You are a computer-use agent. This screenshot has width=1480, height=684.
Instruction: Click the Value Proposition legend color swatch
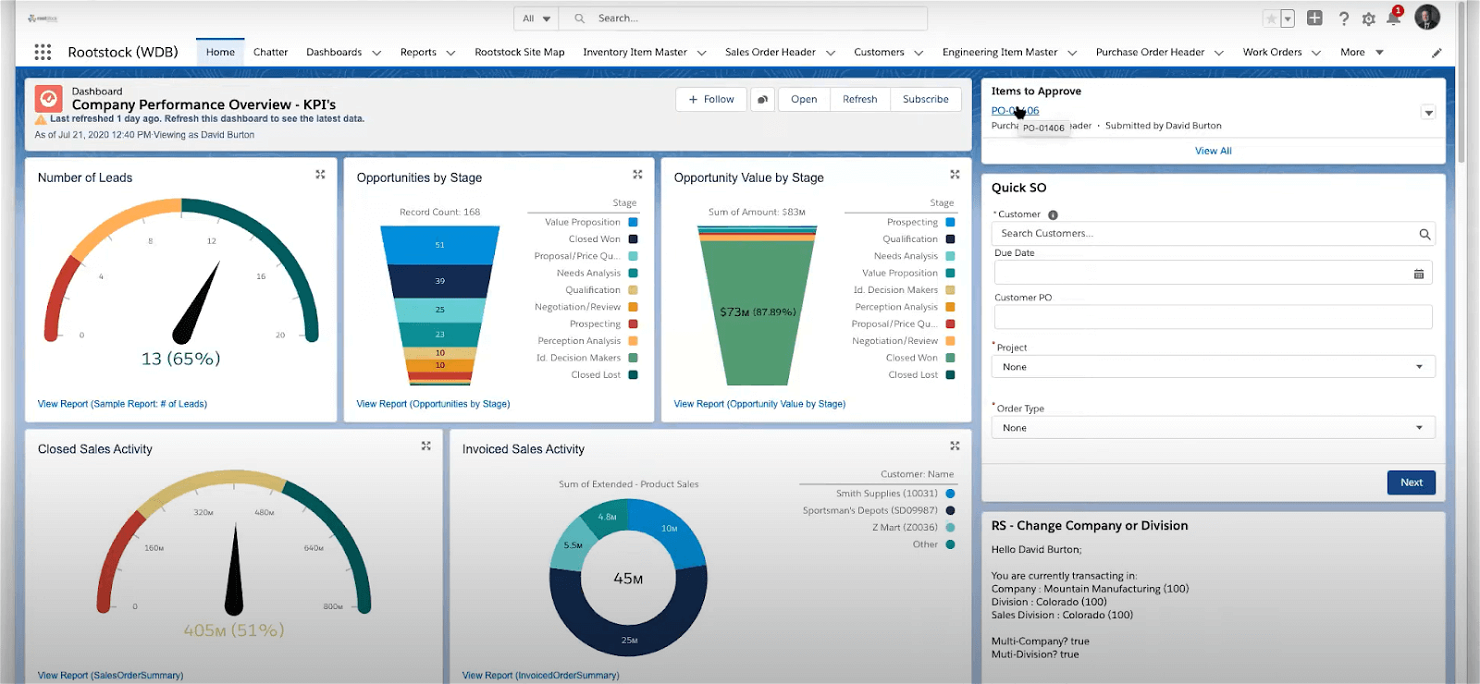633,222
